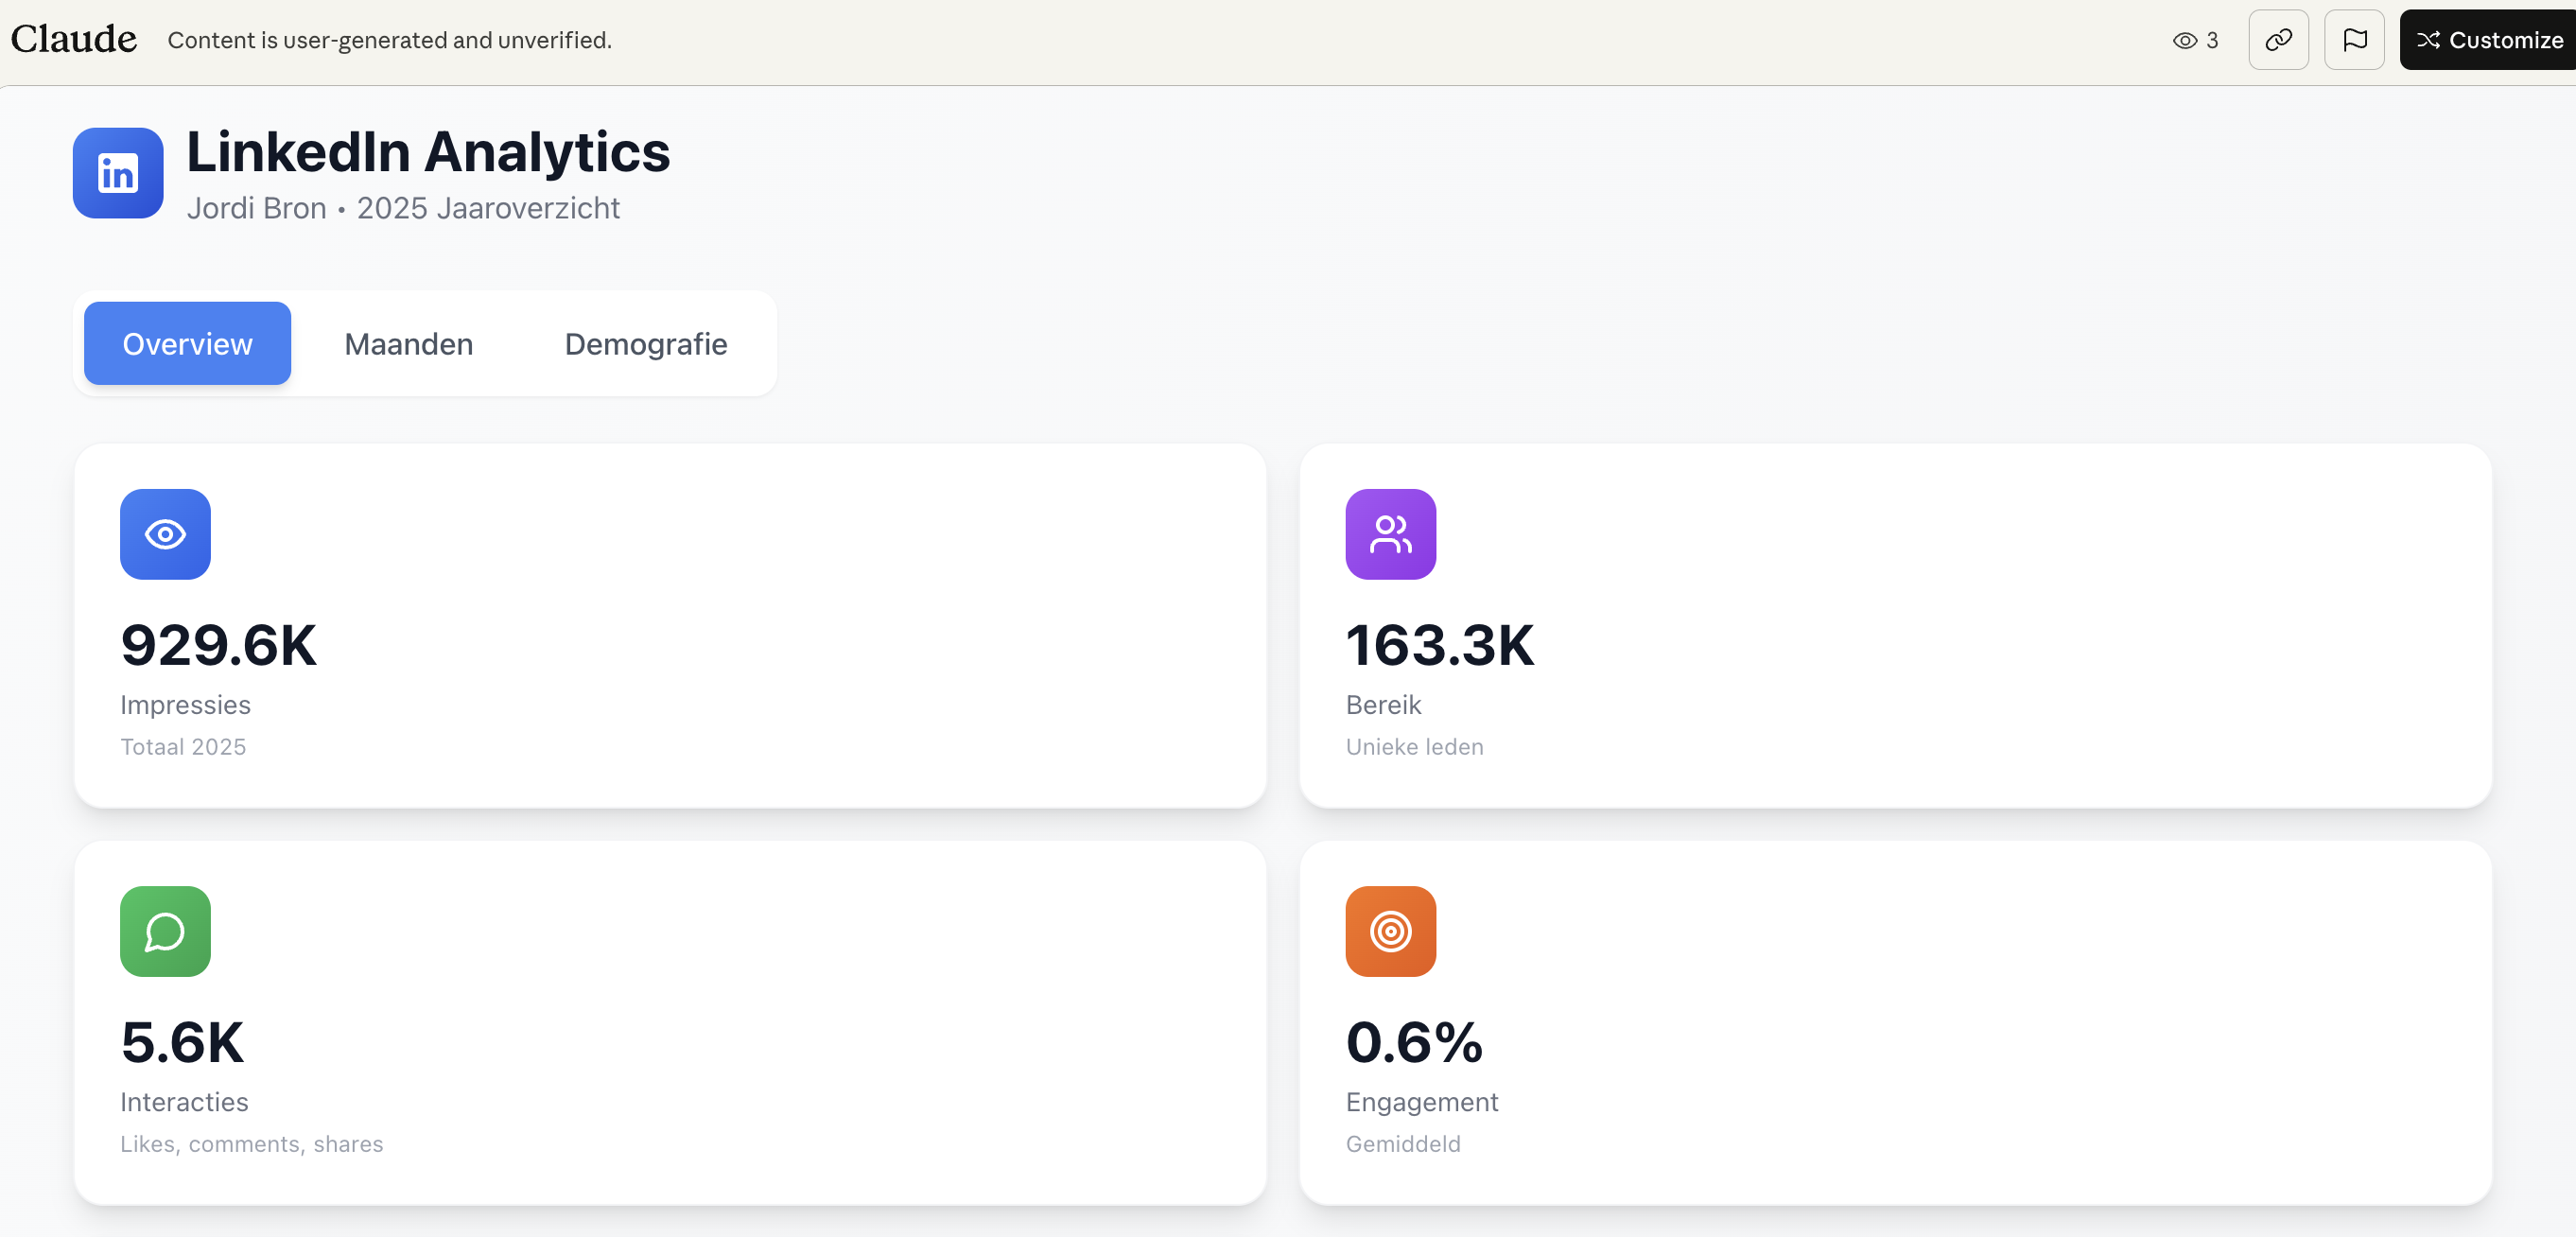
Task: Click the 0.6% Engagement figure
Action: (x=1414, y=1042)
